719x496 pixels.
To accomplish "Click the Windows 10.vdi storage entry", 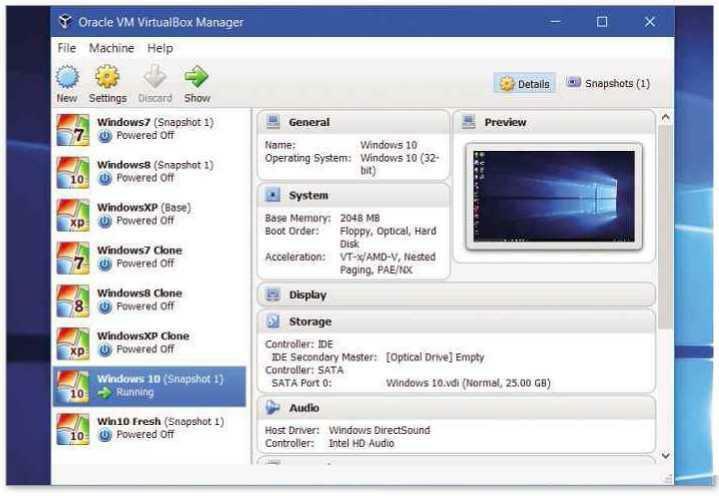I will [468, 383].
